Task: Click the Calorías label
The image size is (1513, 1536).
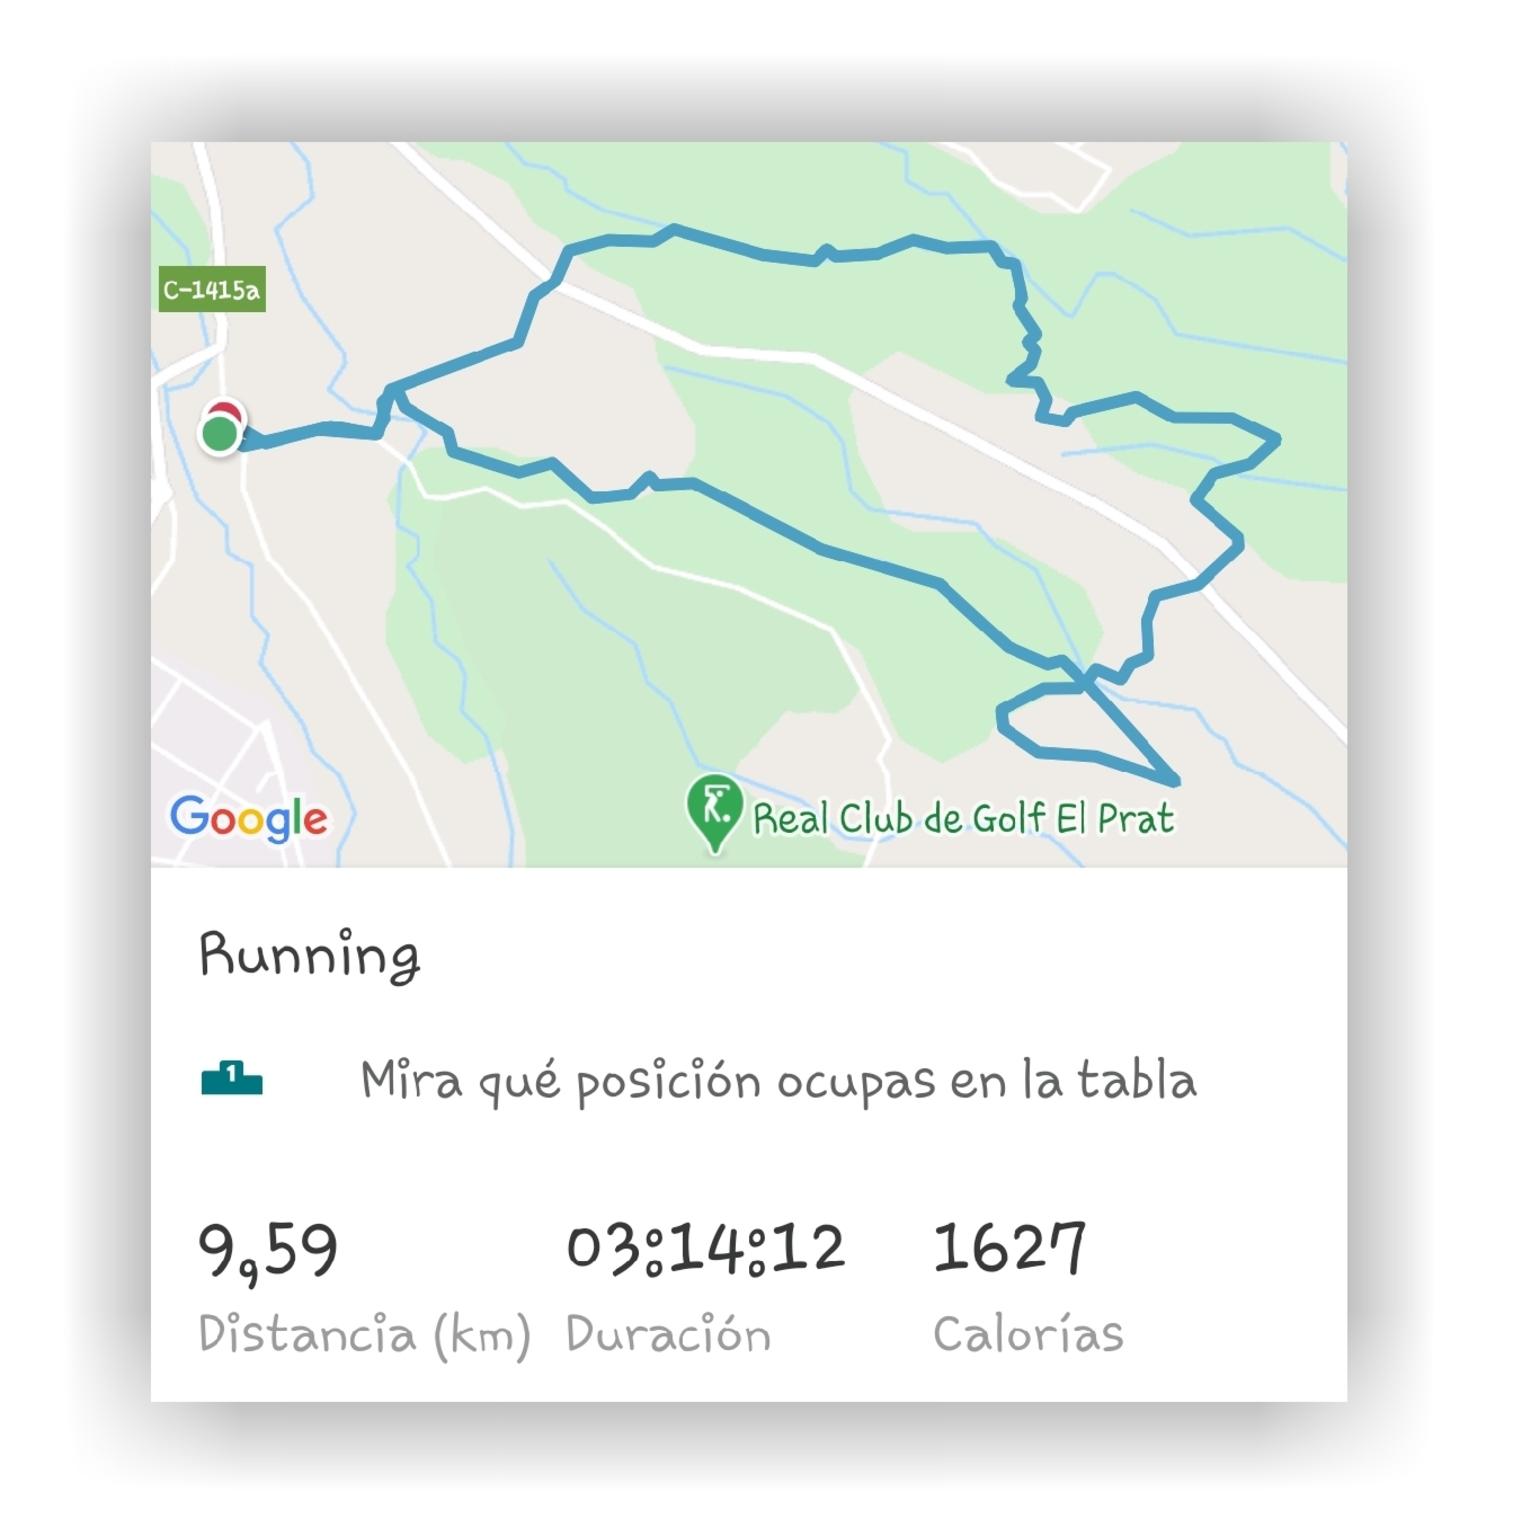Action: point(1028,1334)
